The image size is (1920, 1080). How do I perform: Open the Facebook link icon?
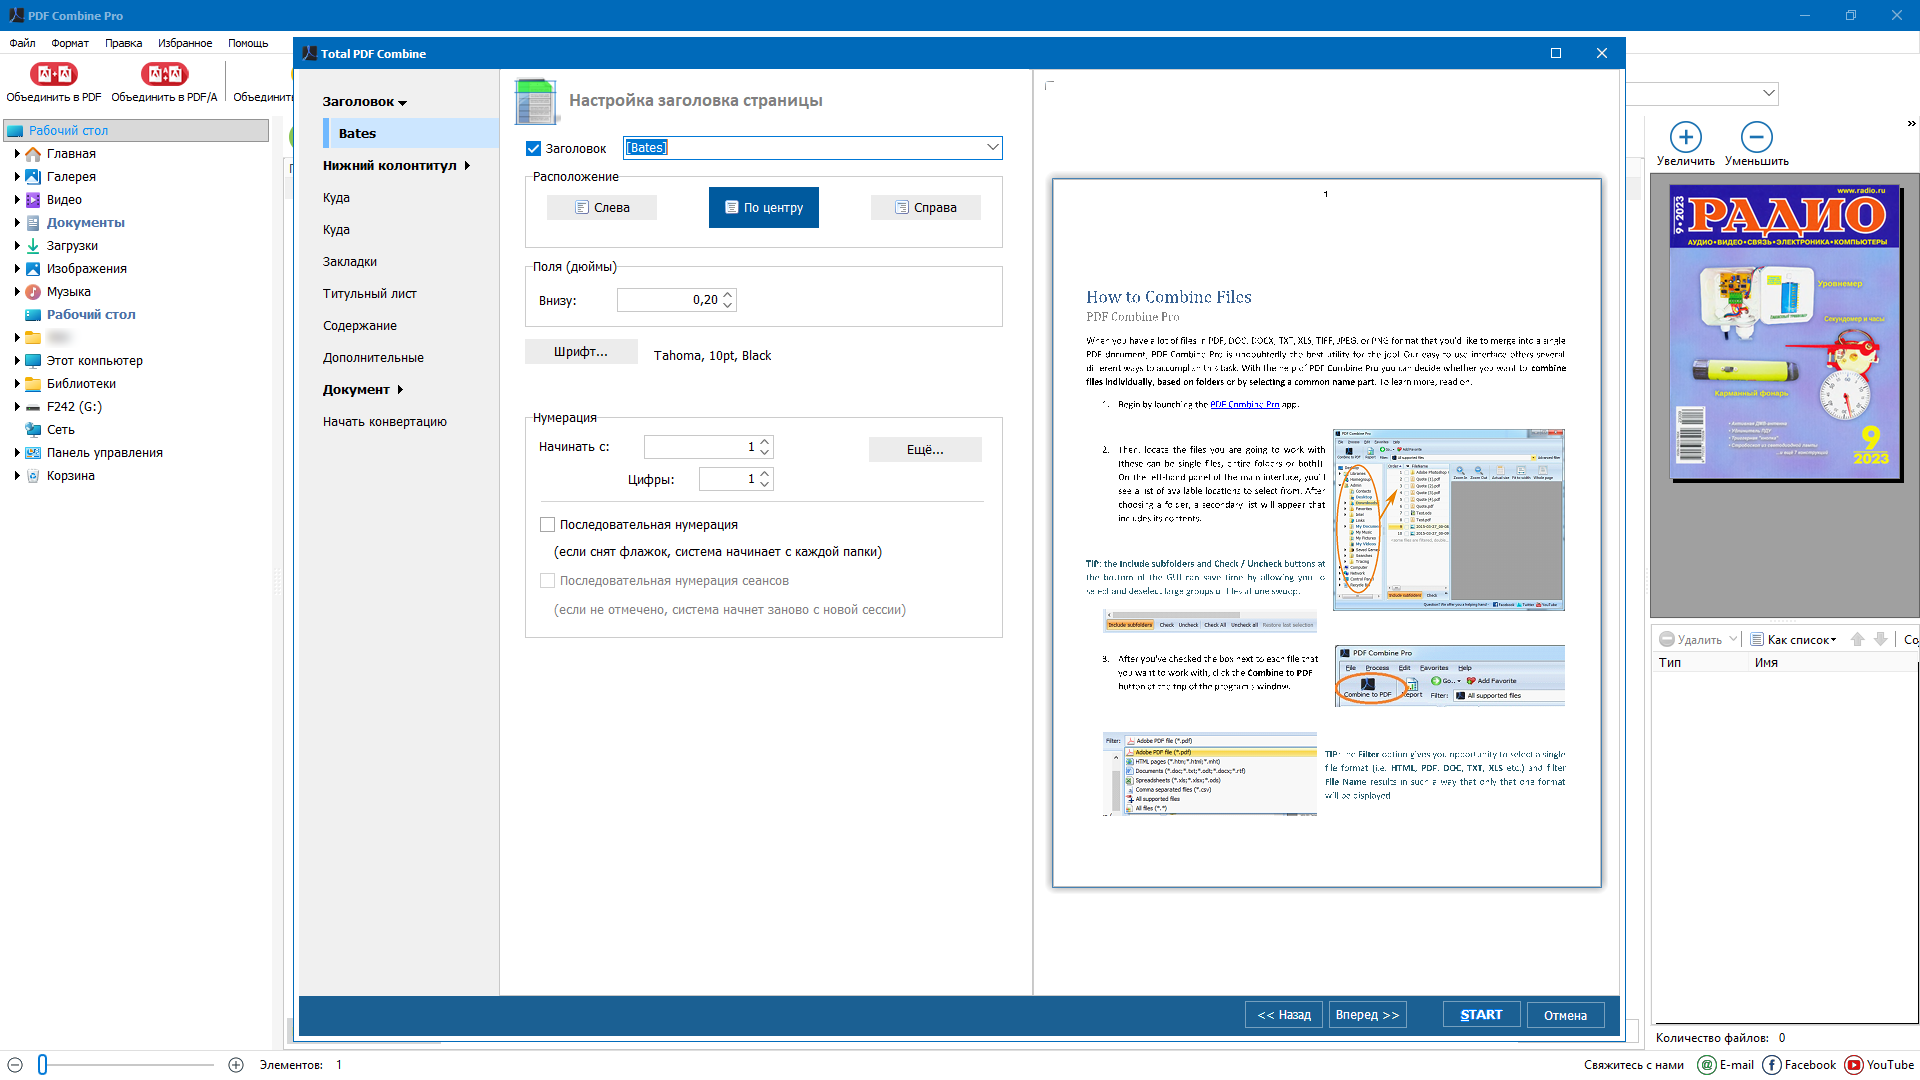coord(1772,1065)
